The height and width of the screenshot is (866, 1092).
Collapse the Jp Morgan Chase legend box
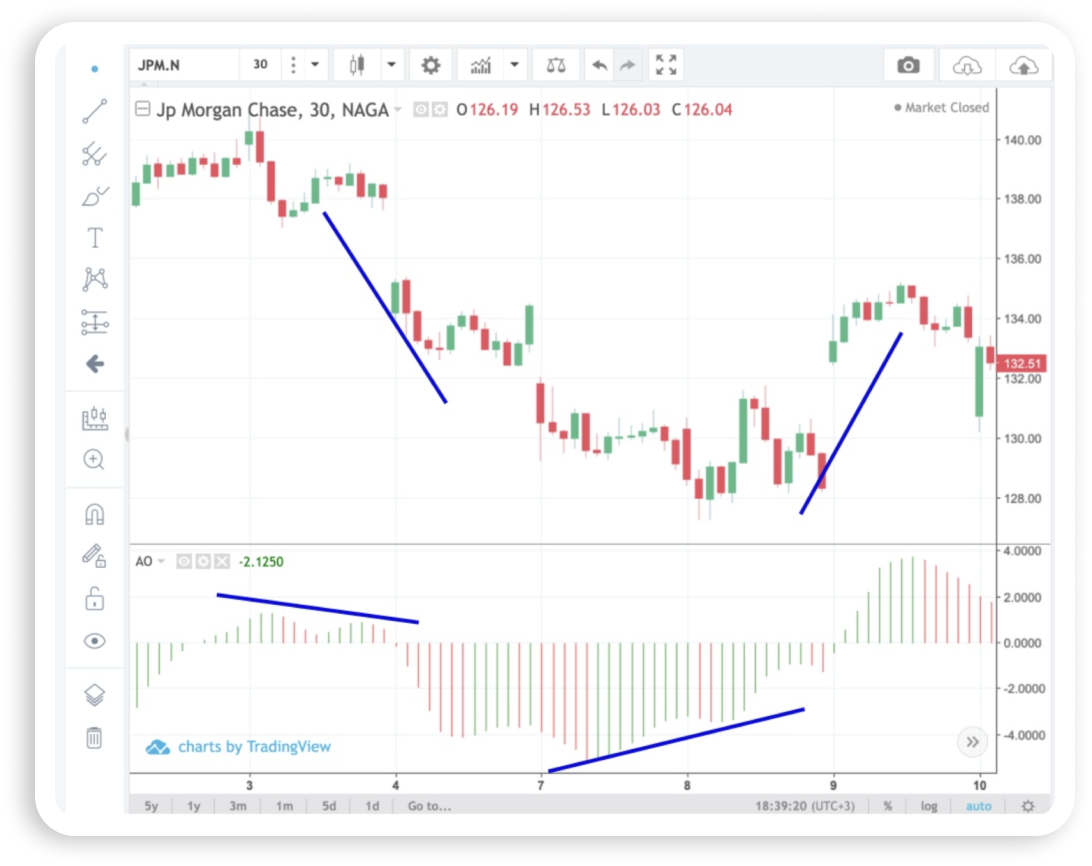point(143,109)
